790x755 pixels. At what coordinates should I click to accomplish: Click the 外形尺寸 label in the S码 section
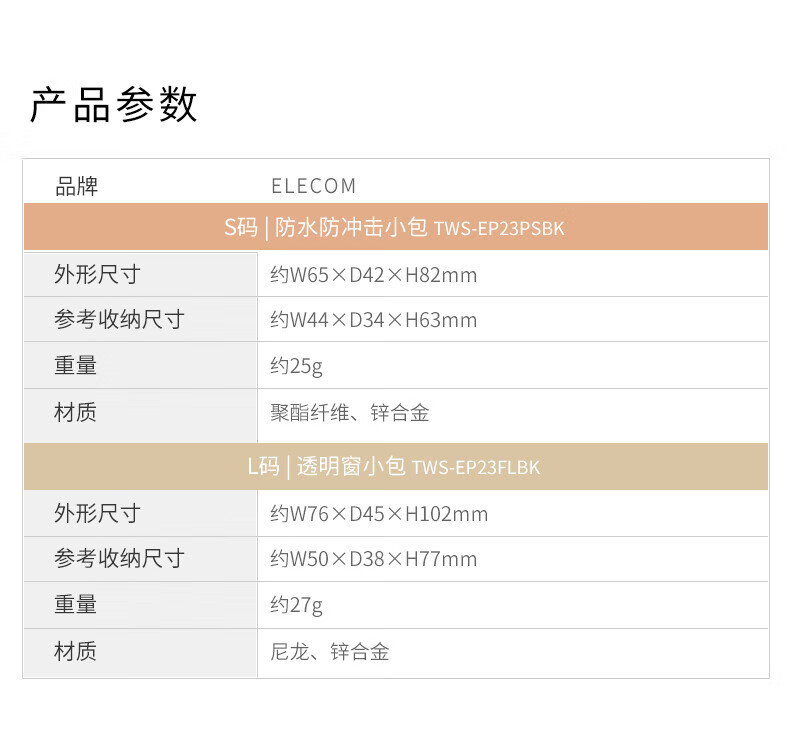coord(97,274)
